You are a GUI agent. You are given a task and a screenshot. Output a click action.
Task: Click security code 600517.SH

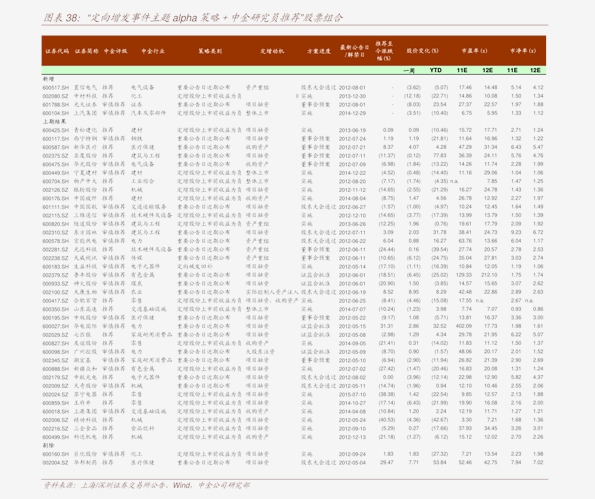56,88
